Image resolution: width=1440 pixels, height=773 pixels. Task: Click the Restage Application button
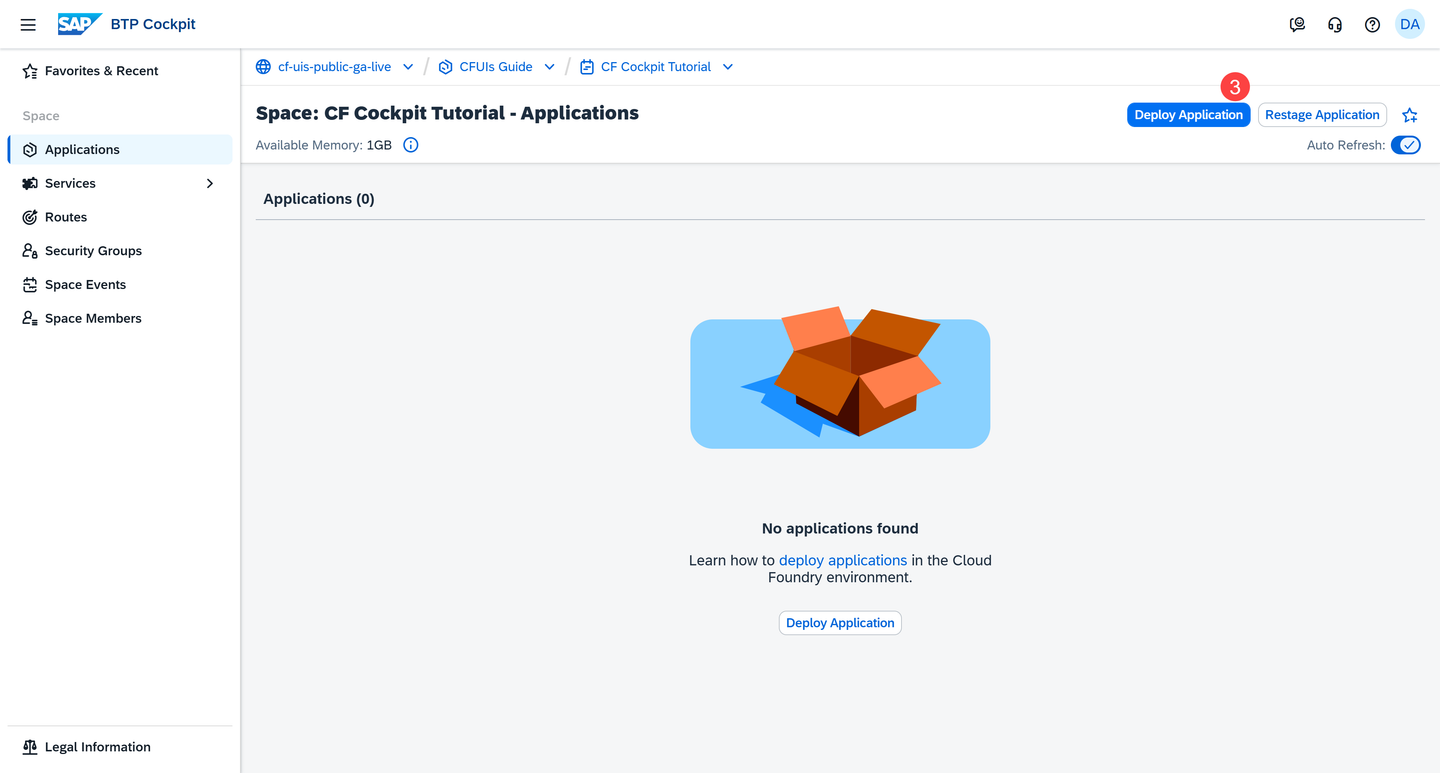1322,115
